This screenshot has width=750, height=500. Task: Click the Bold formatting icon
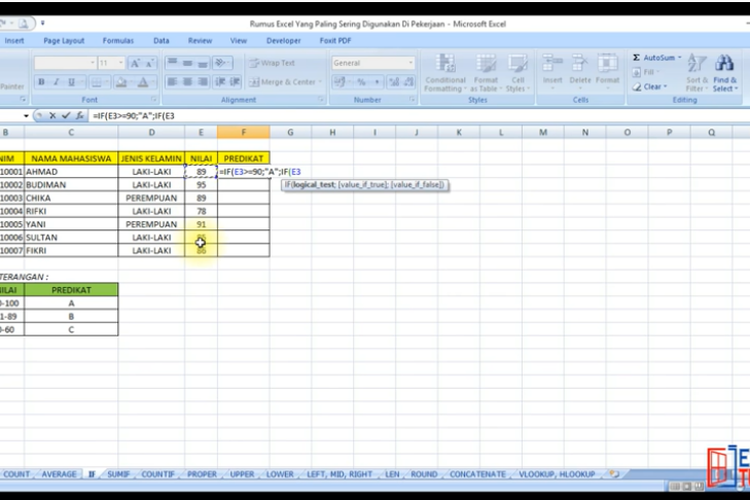[42, 82]
